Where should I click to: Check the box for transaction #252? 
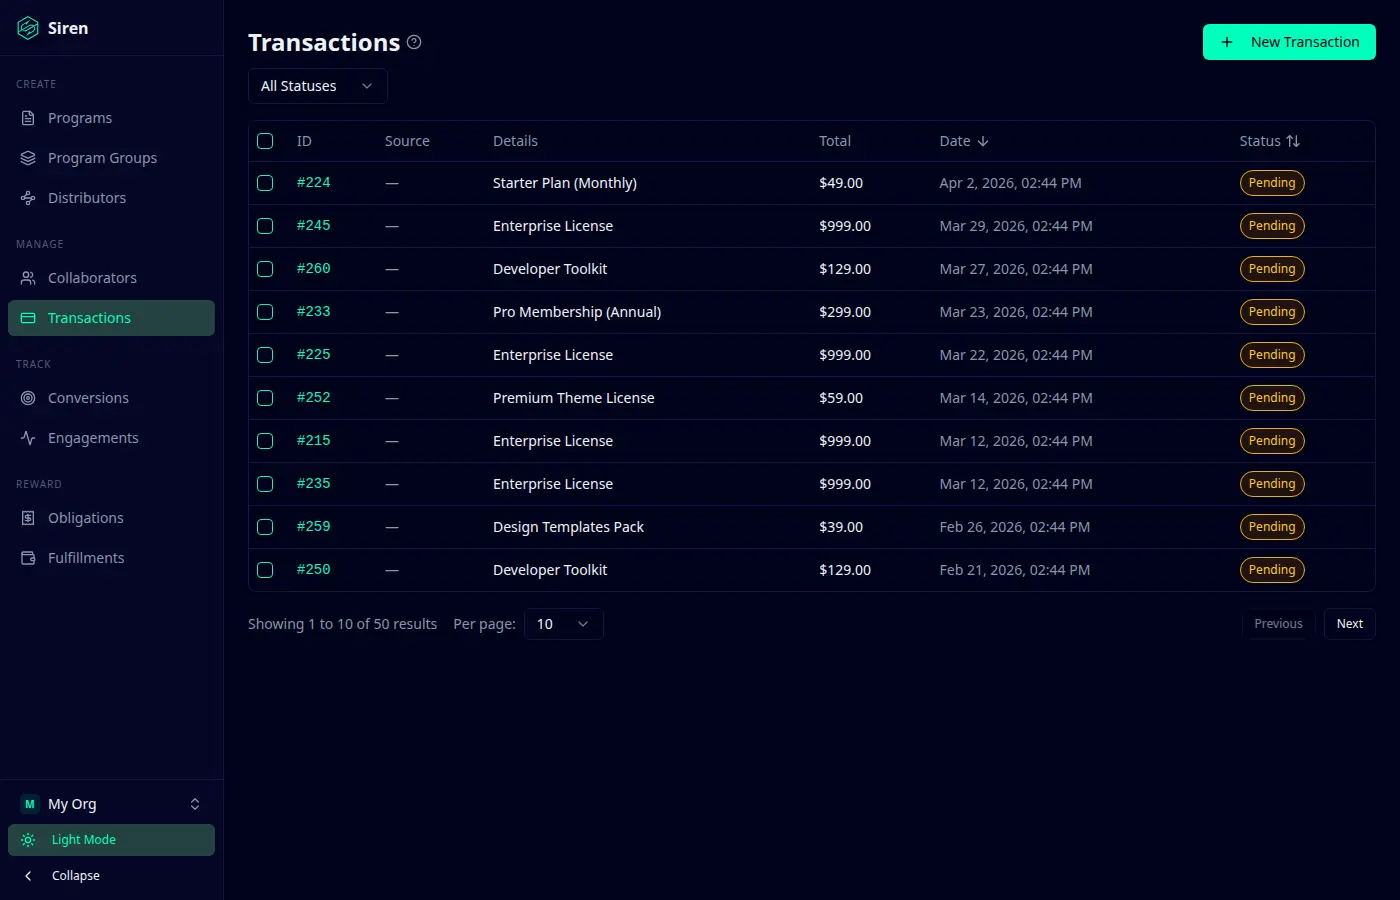click(x=265, y=398)
